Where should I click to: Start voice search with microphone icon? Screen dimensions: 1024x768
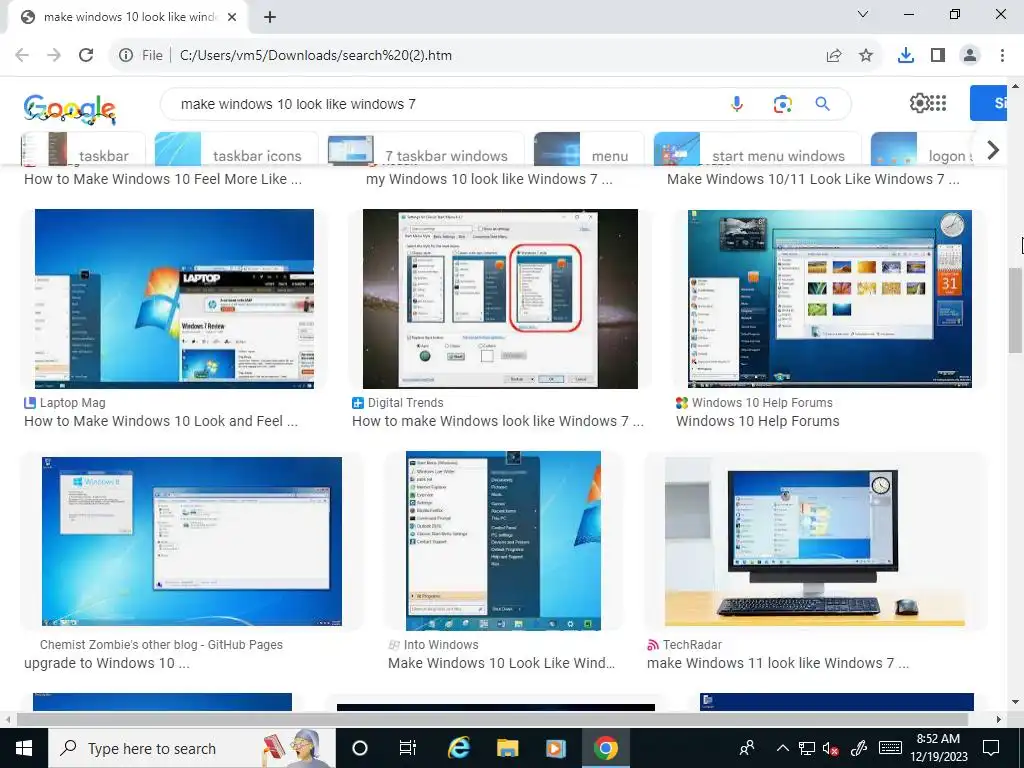coord(737,104)
